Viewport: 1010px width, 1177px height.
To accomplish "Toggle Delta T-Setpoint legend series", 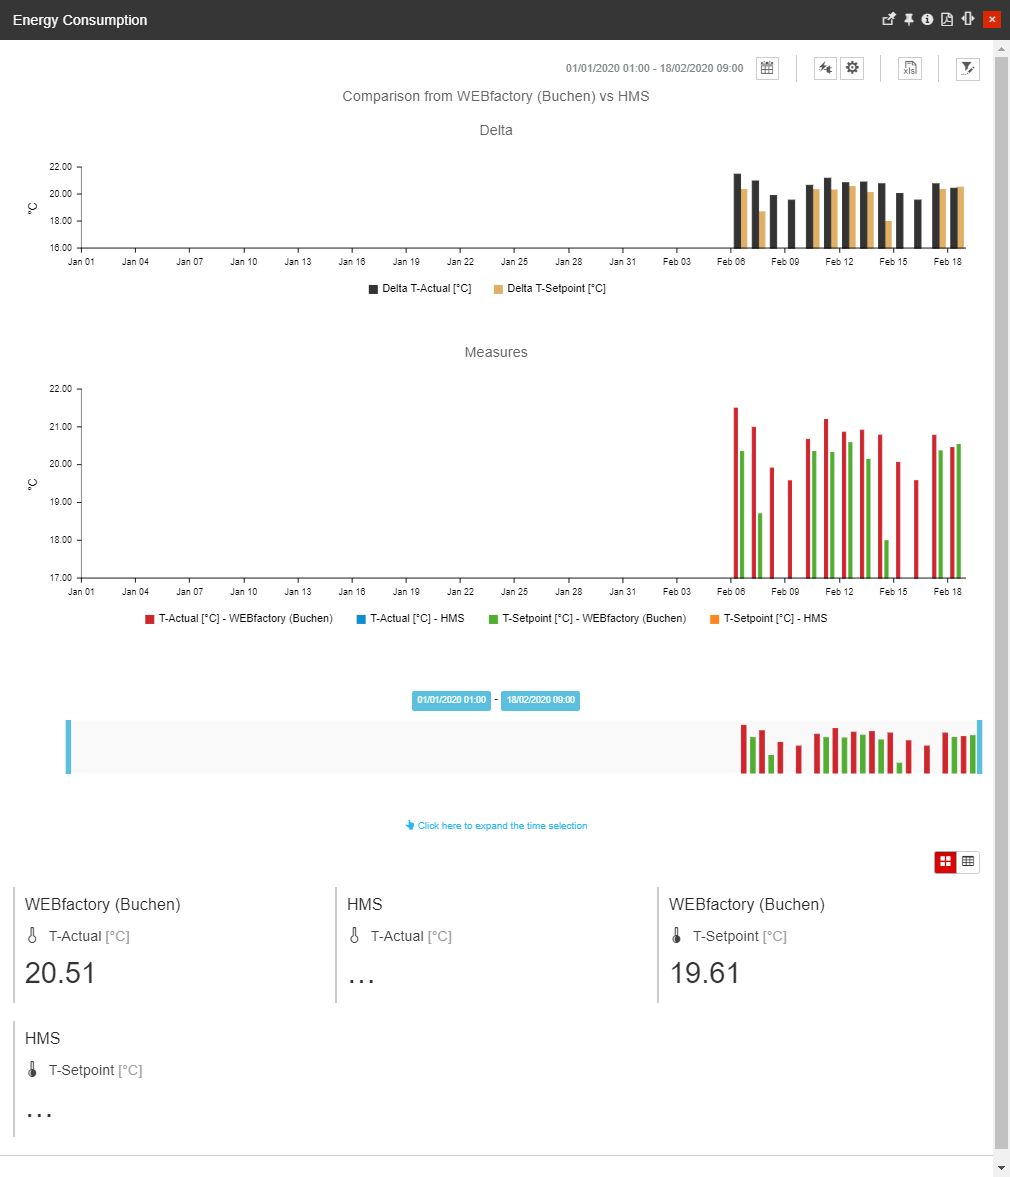I will pos(549,289).
